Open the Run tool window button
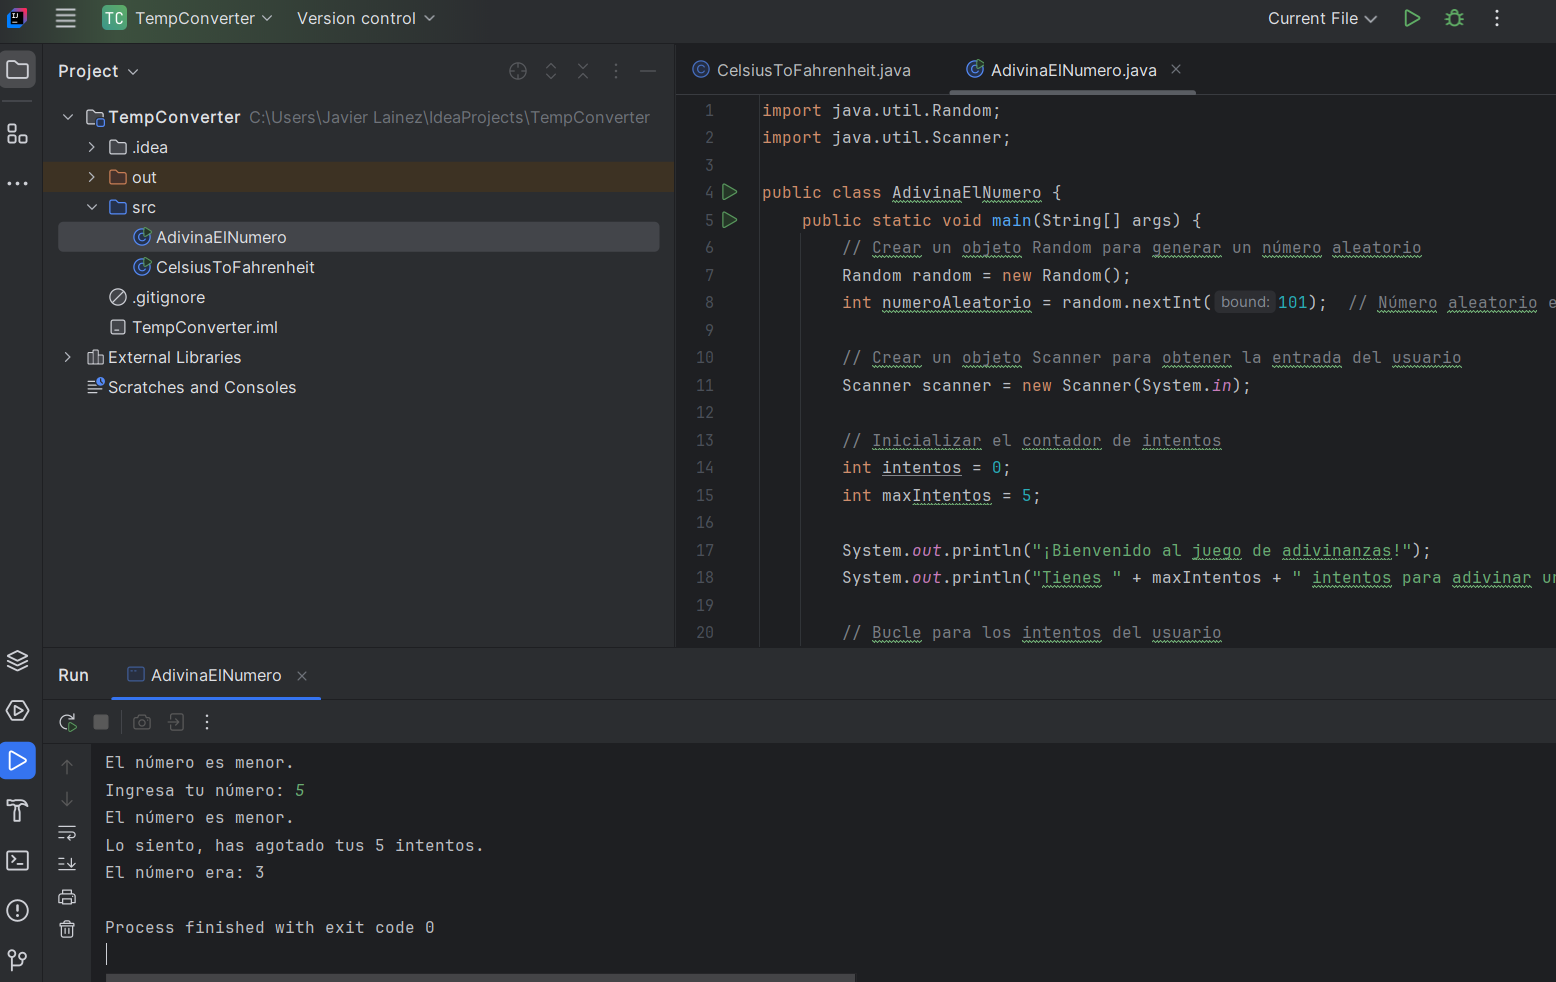This screenshot has height=982, width=1556. click(x=18, y=761)
